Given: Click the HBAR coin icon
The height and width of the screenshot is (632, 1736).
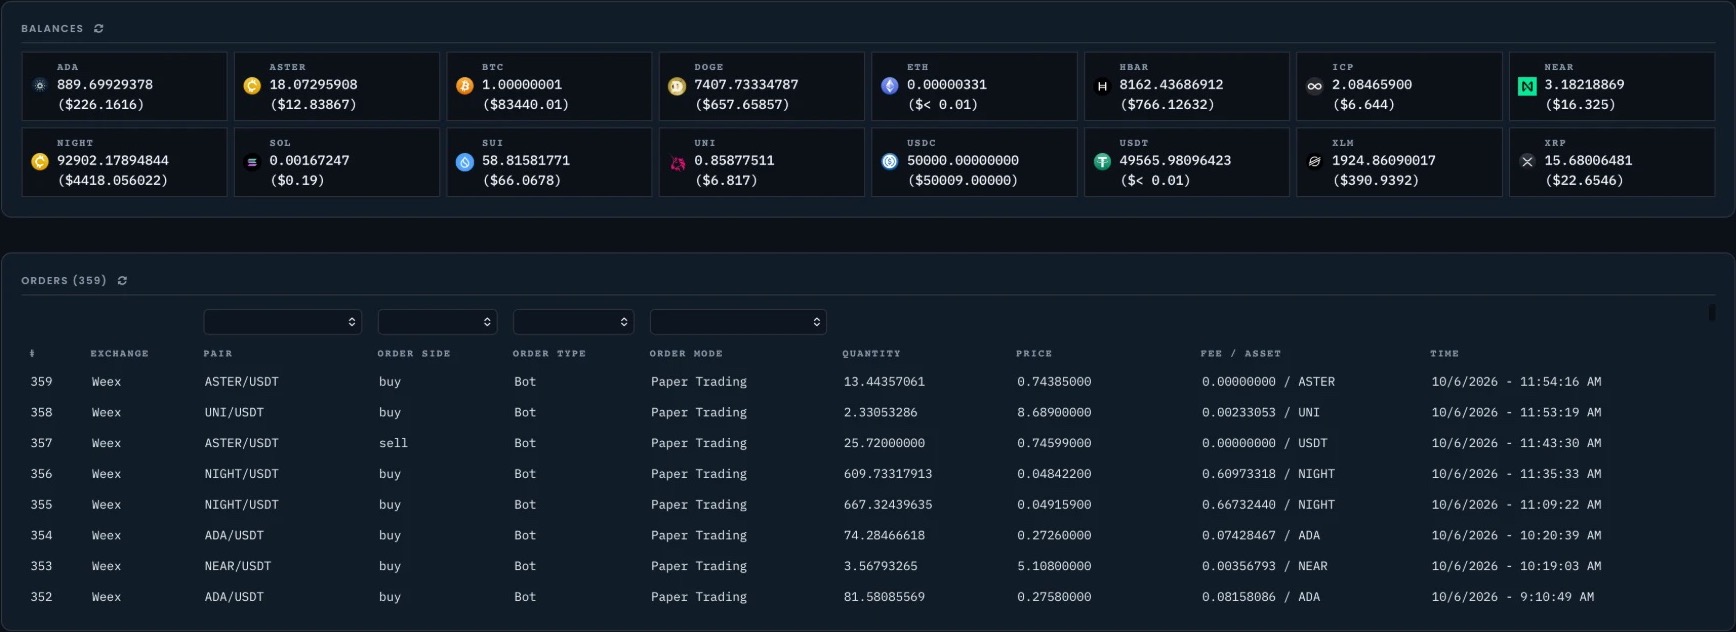Looking at the screenshot, I should (1102, 86).
